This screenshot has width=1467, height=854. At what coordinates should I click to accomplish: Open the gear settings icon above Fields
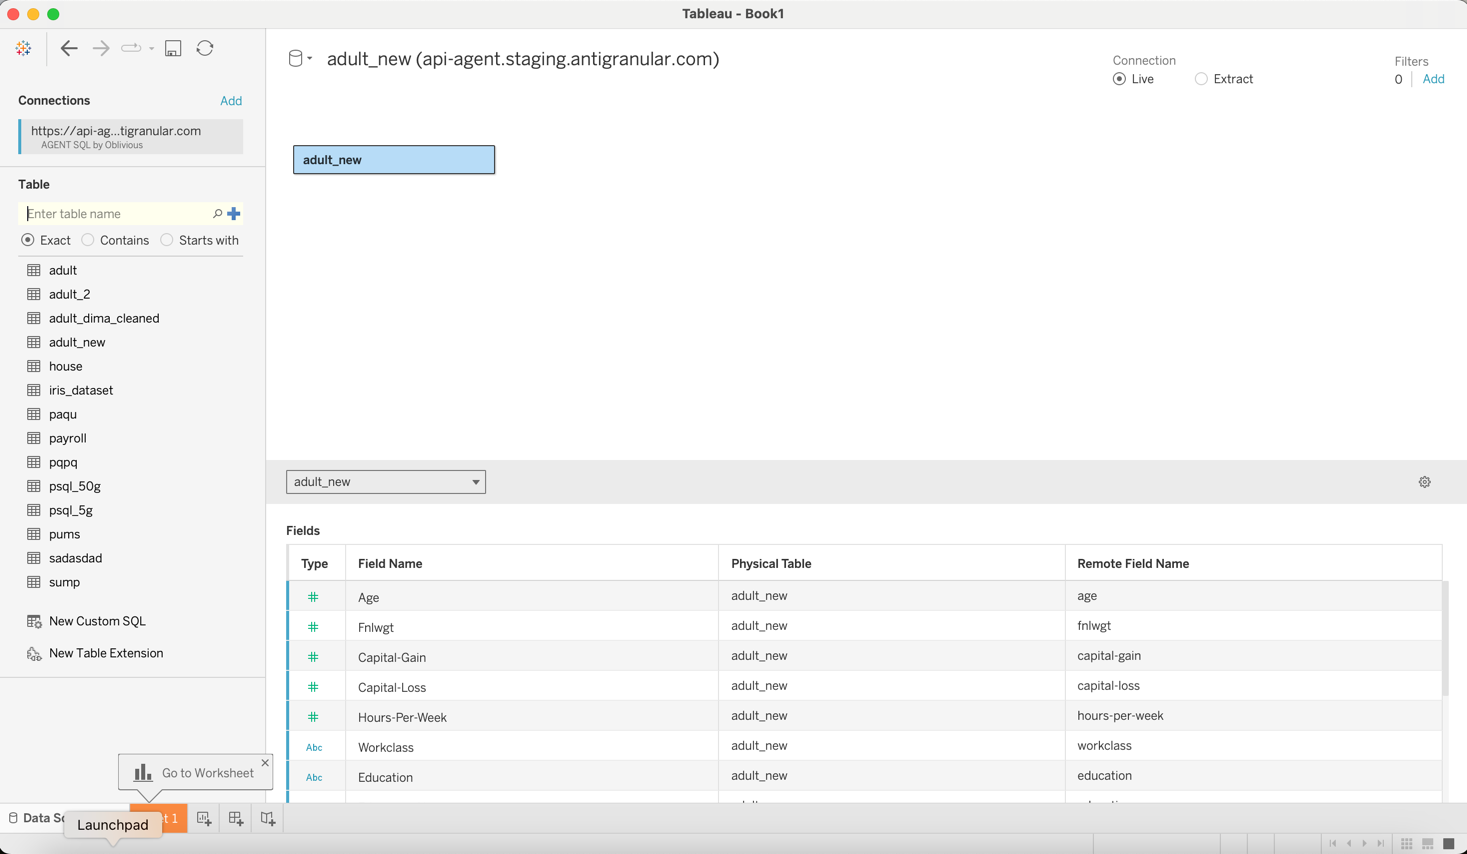pyautogui.click(x=1425, y=482)
